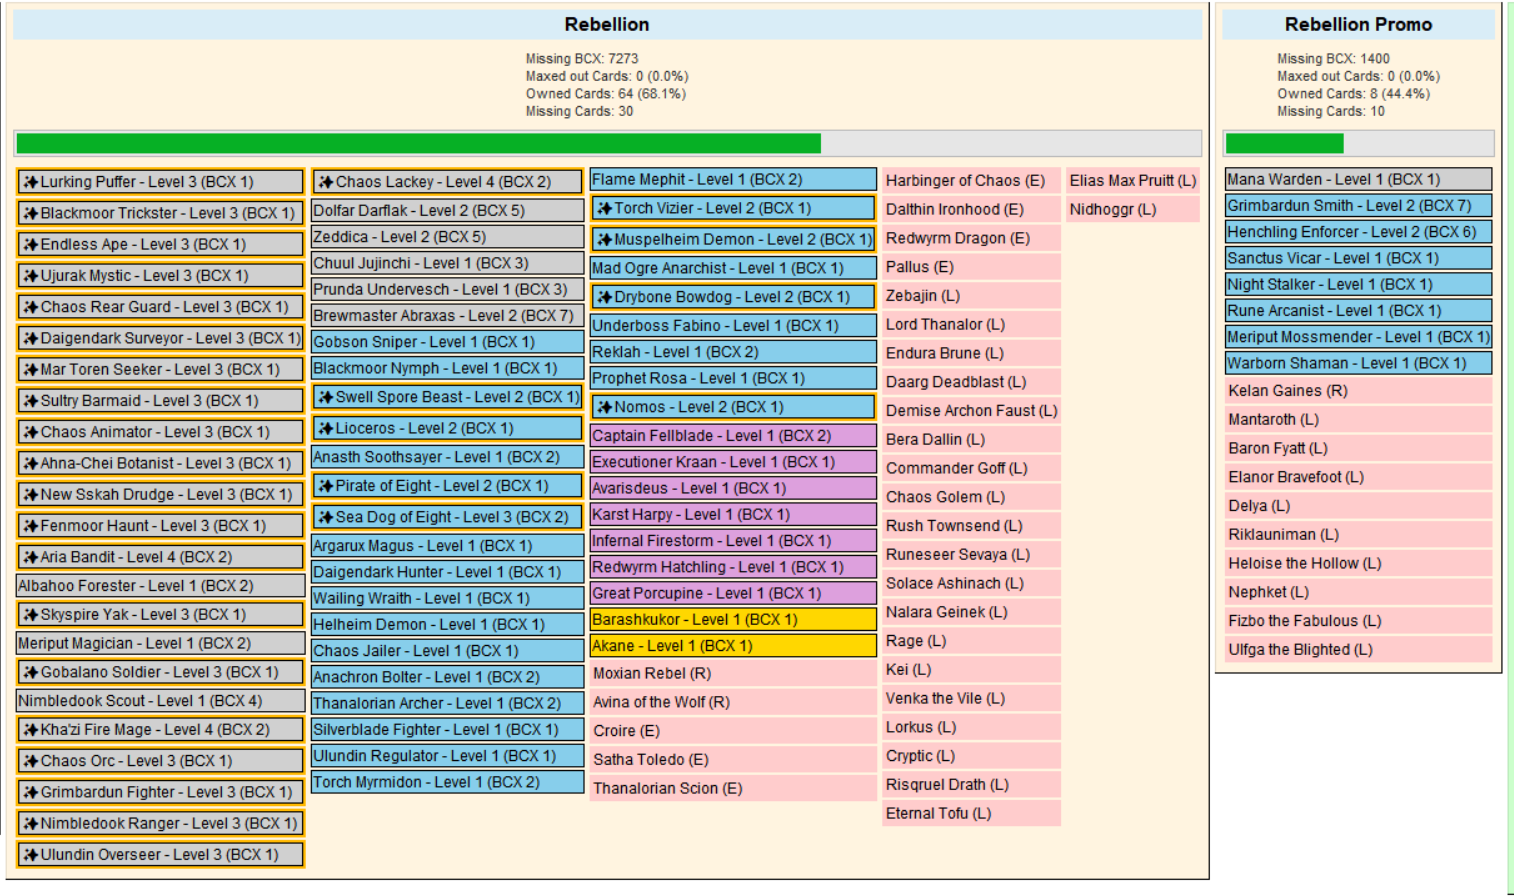The width and height of the screenshot is (1514, 896).
Task: Click the icon next to Chaos Lackey
Action: [326, 182]
